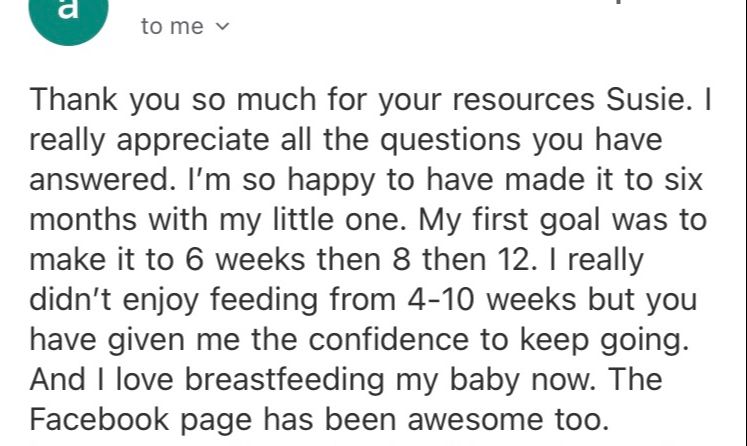747x446 pixels.
Task: Click the 'to me' recipient label
Action: point(172,26)
